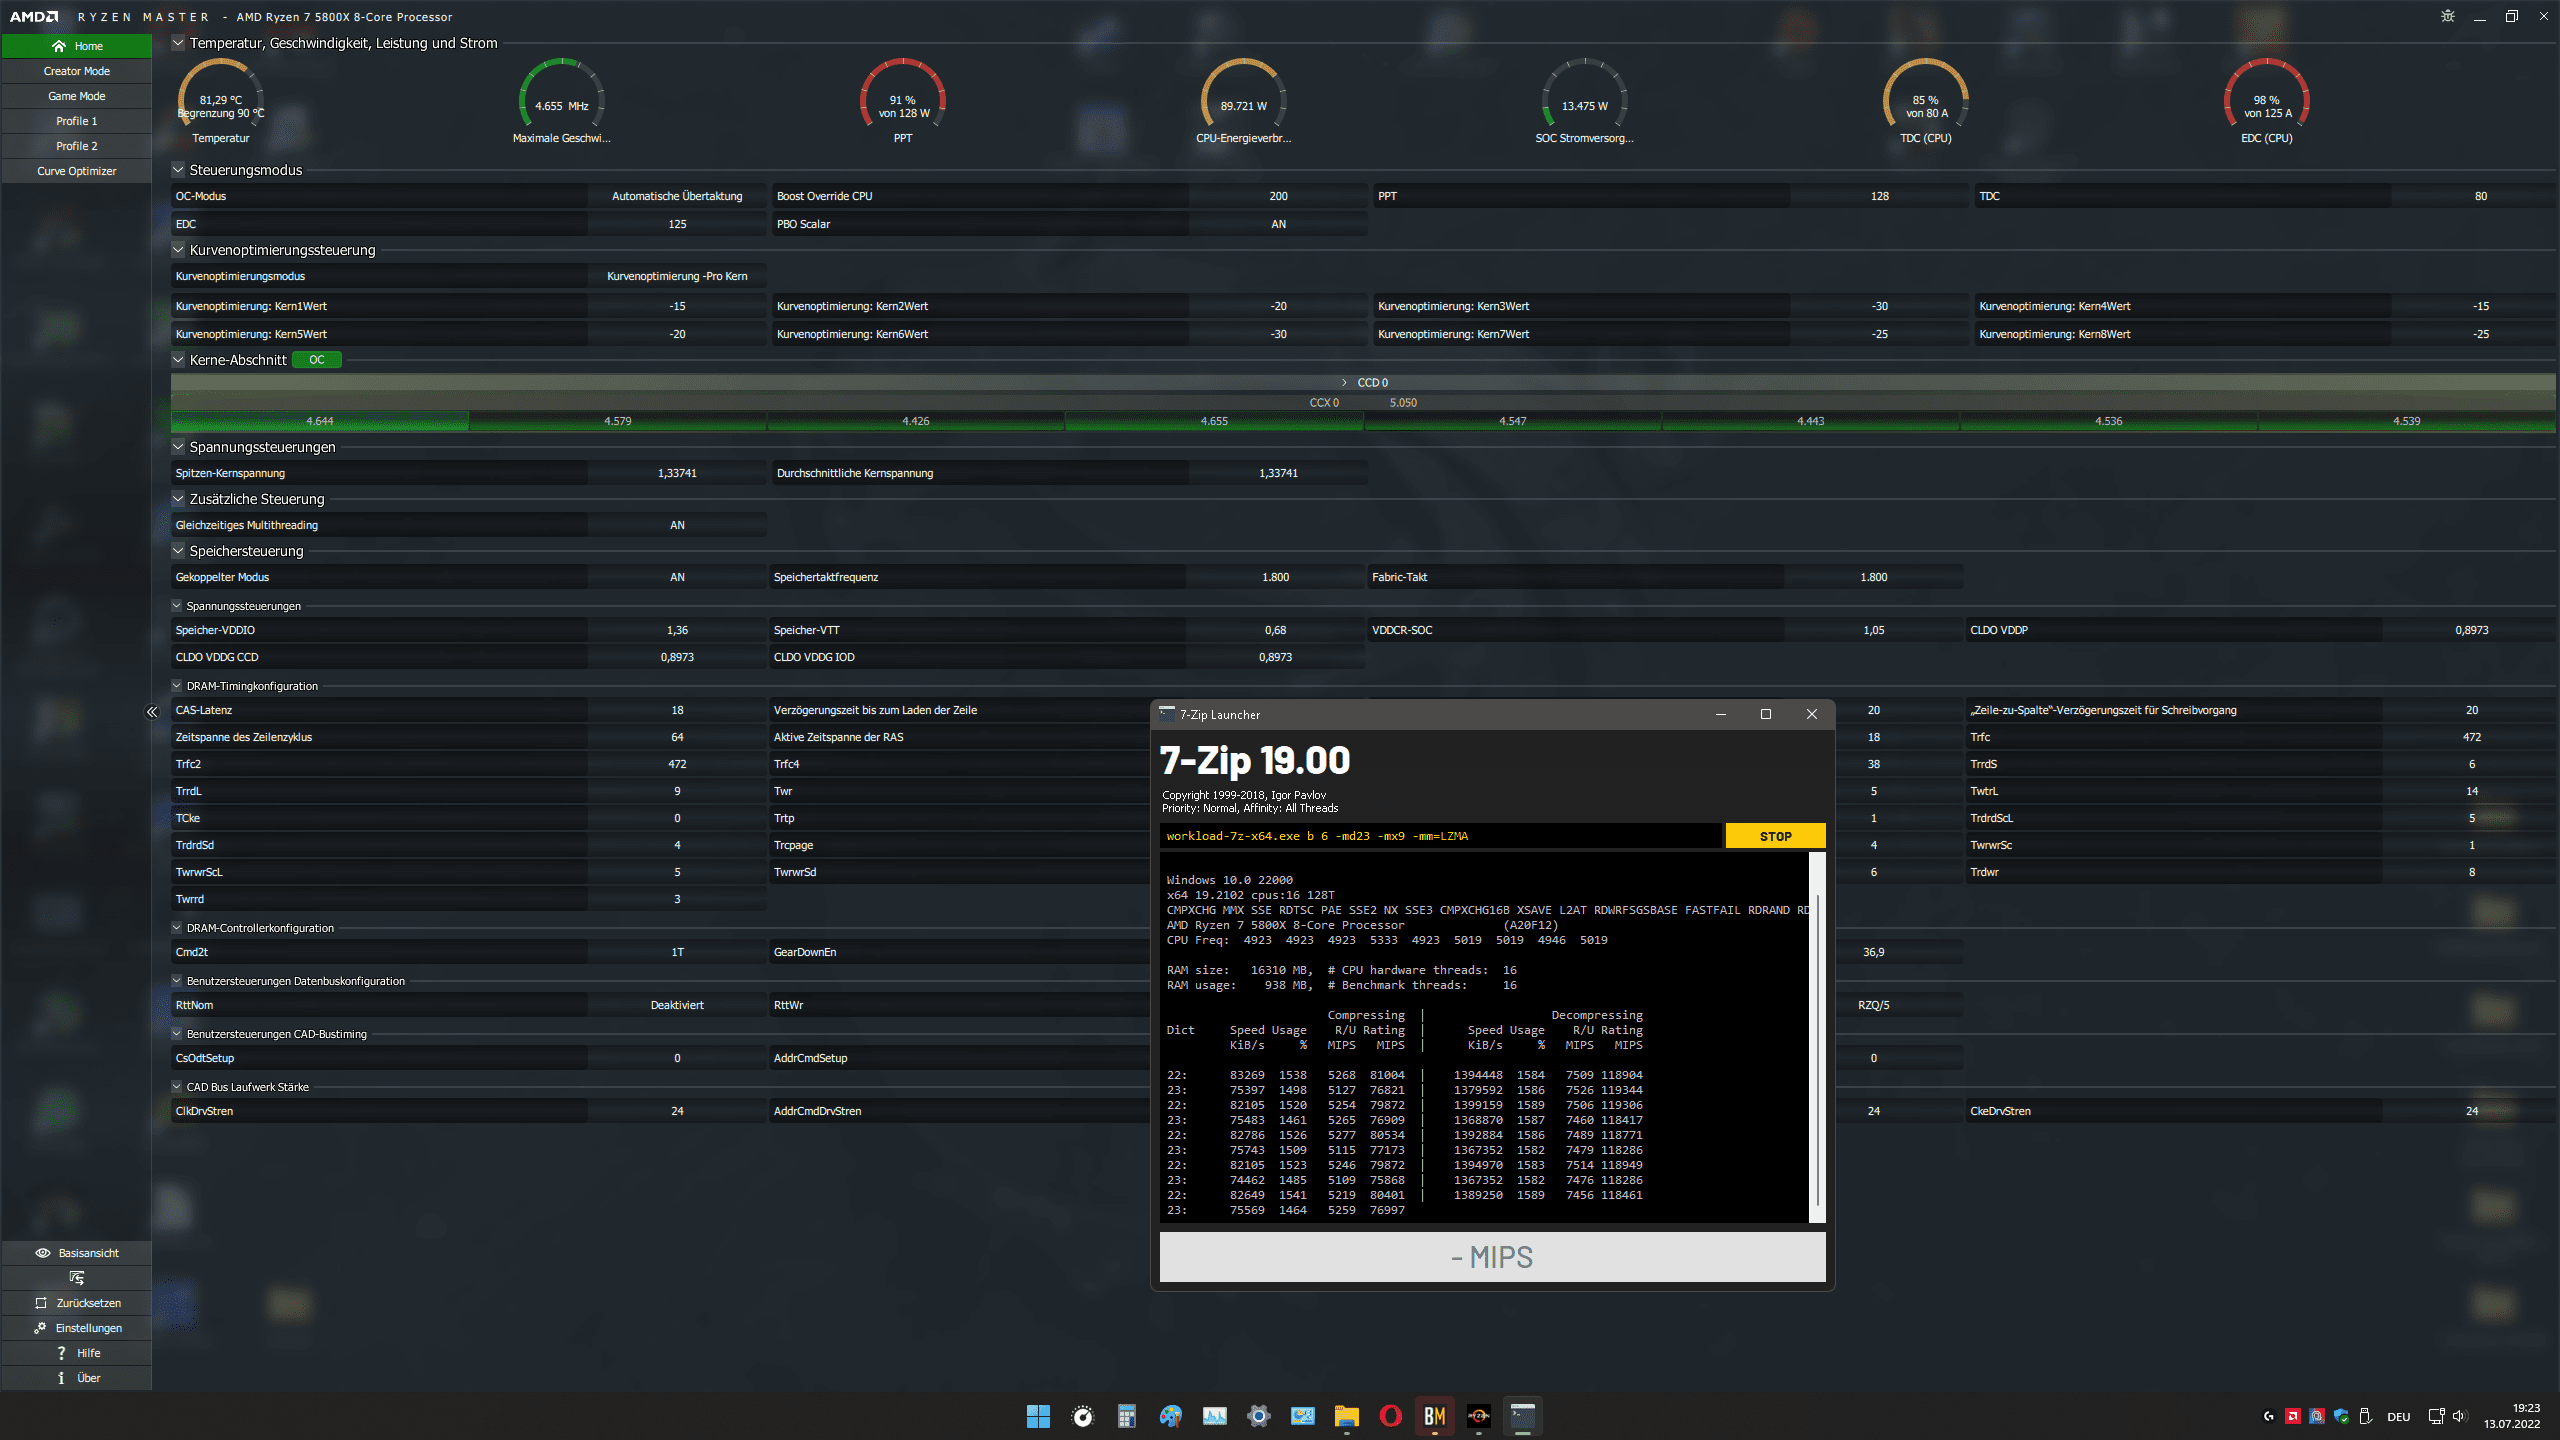Click the STOP button in 7-Zip Launcher

click(x=1775, y=836)
